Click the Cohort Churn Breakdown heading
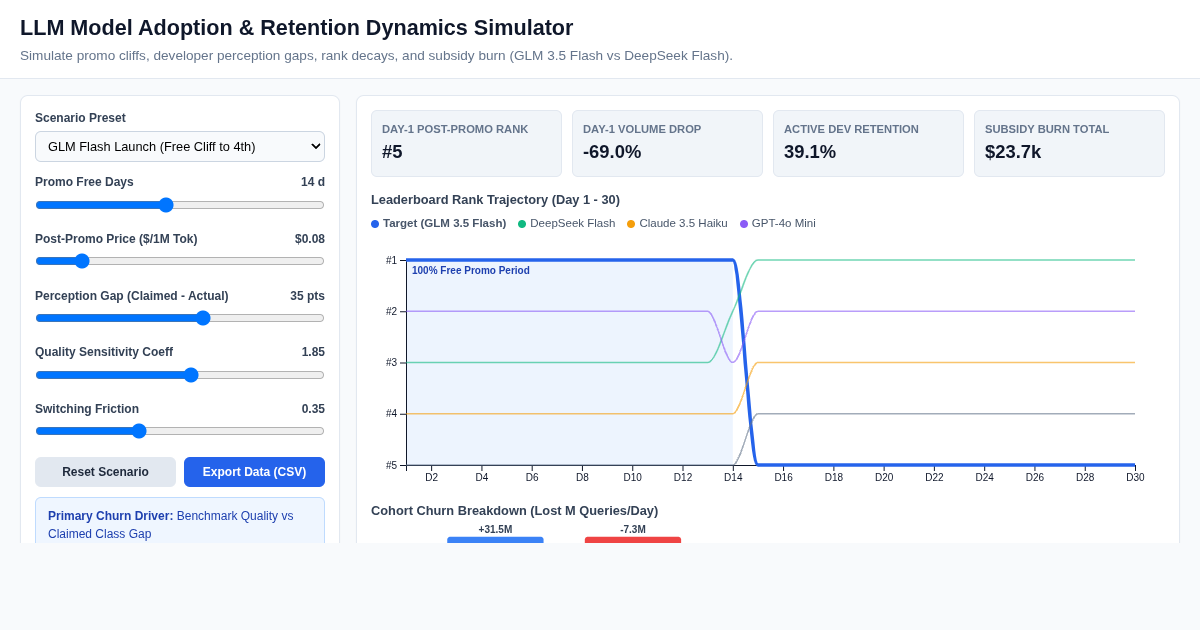The width and height of the screenshot is (1200, 630). (x=514, y=511)
